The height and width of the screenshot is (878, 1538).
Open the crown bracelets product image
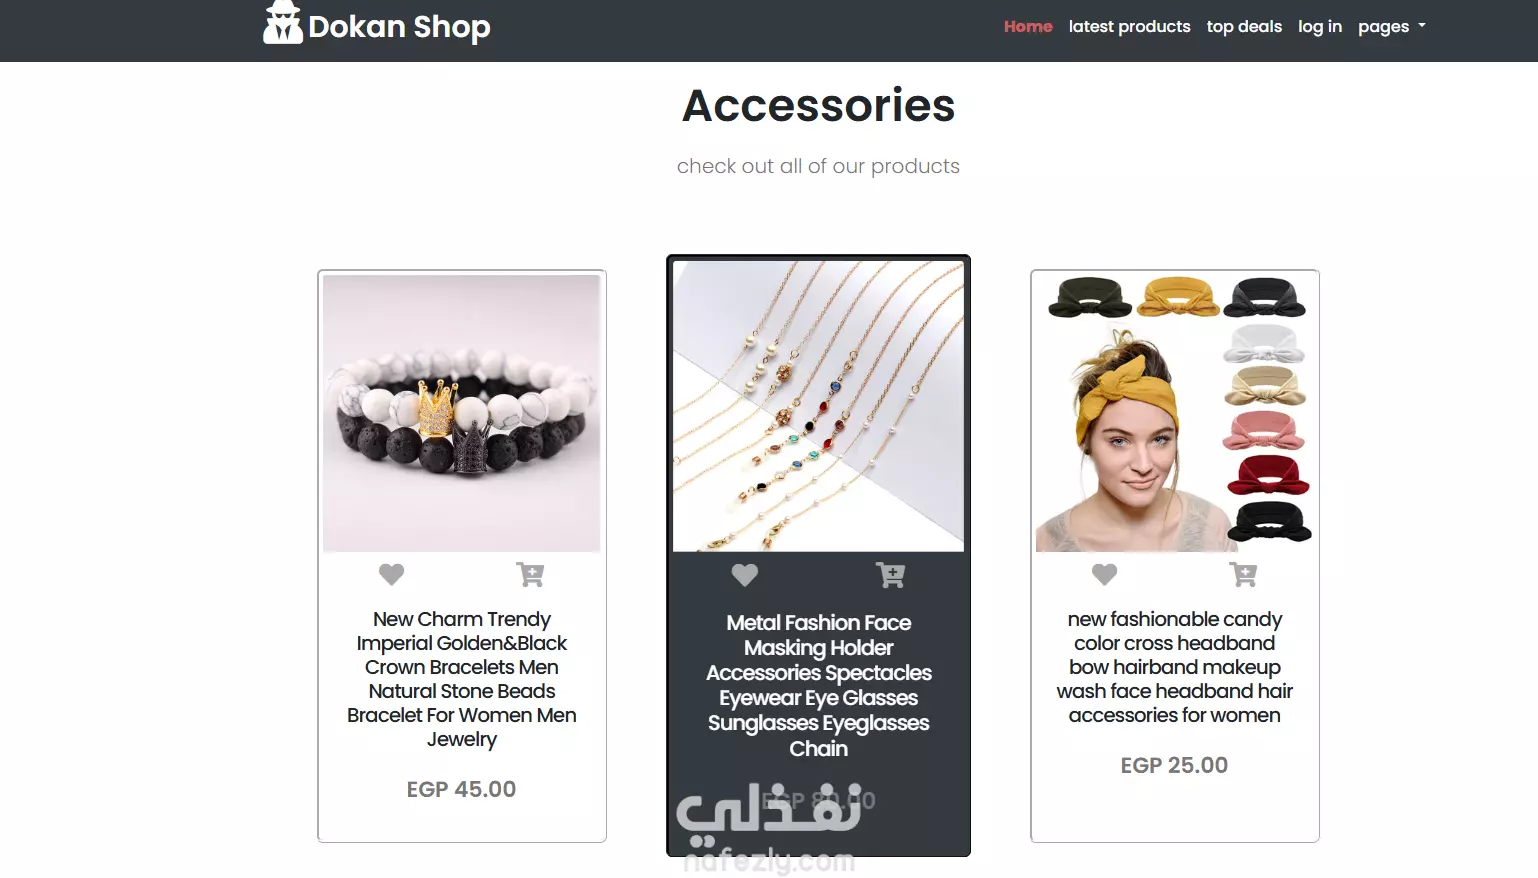click(x=462, y=413)
